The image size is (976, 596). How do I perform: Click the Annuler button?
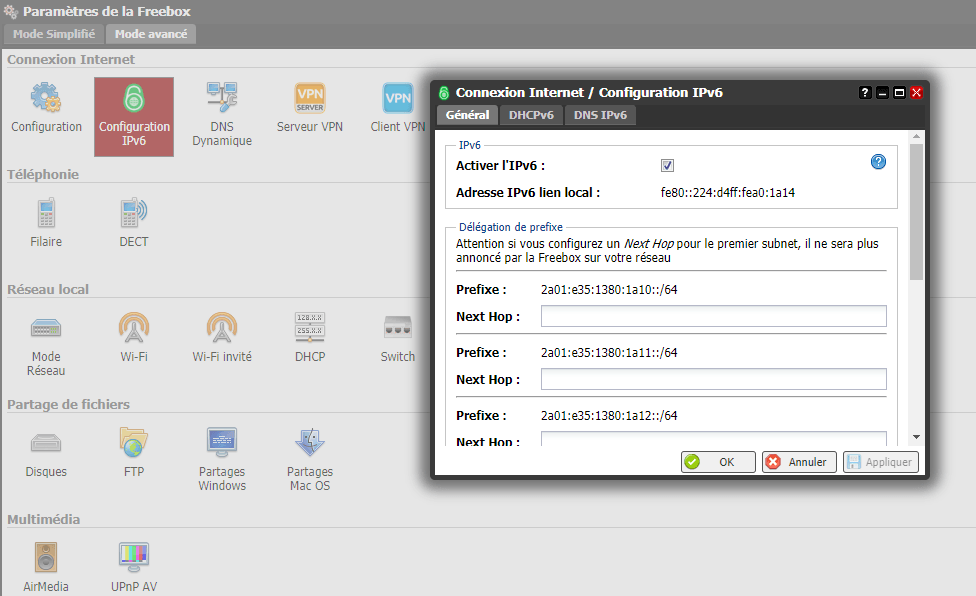pos(799,462)
